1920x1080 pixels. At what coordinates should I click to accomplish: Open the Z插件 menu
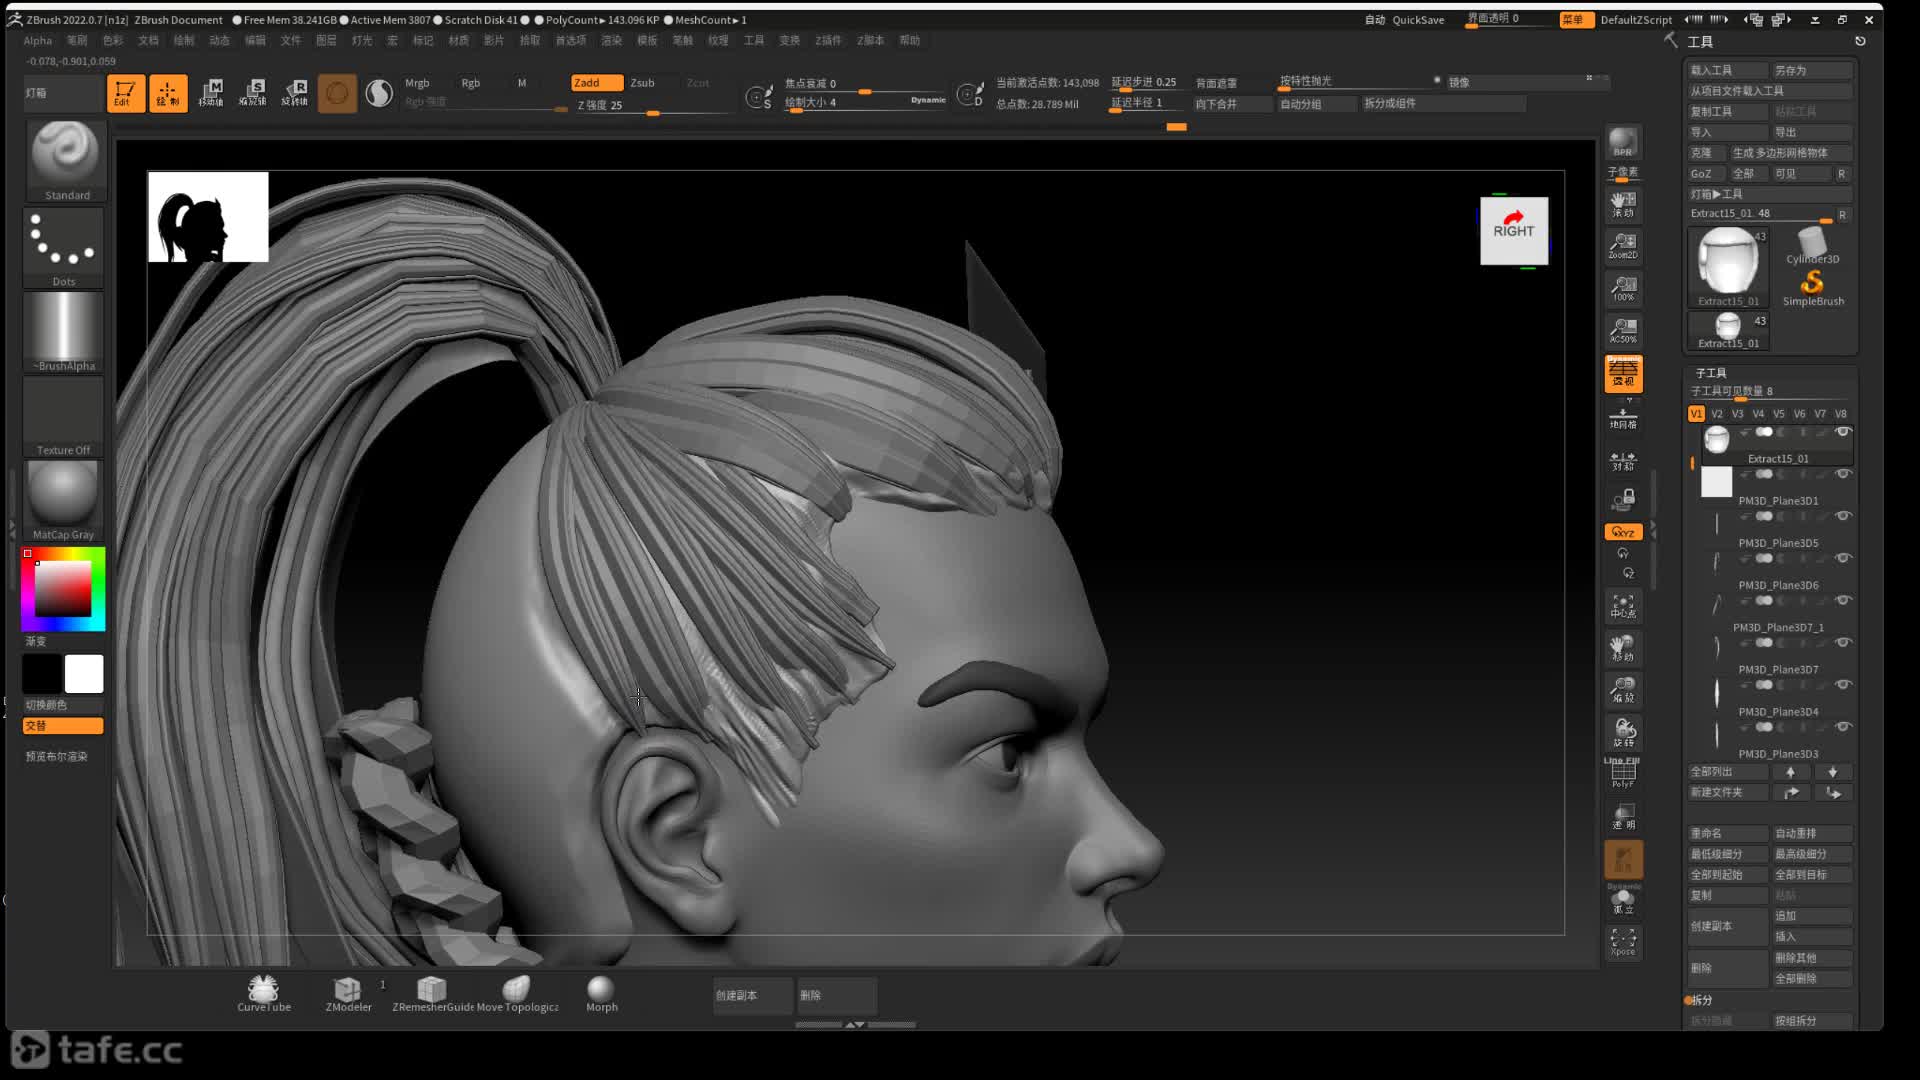[828, 41]
